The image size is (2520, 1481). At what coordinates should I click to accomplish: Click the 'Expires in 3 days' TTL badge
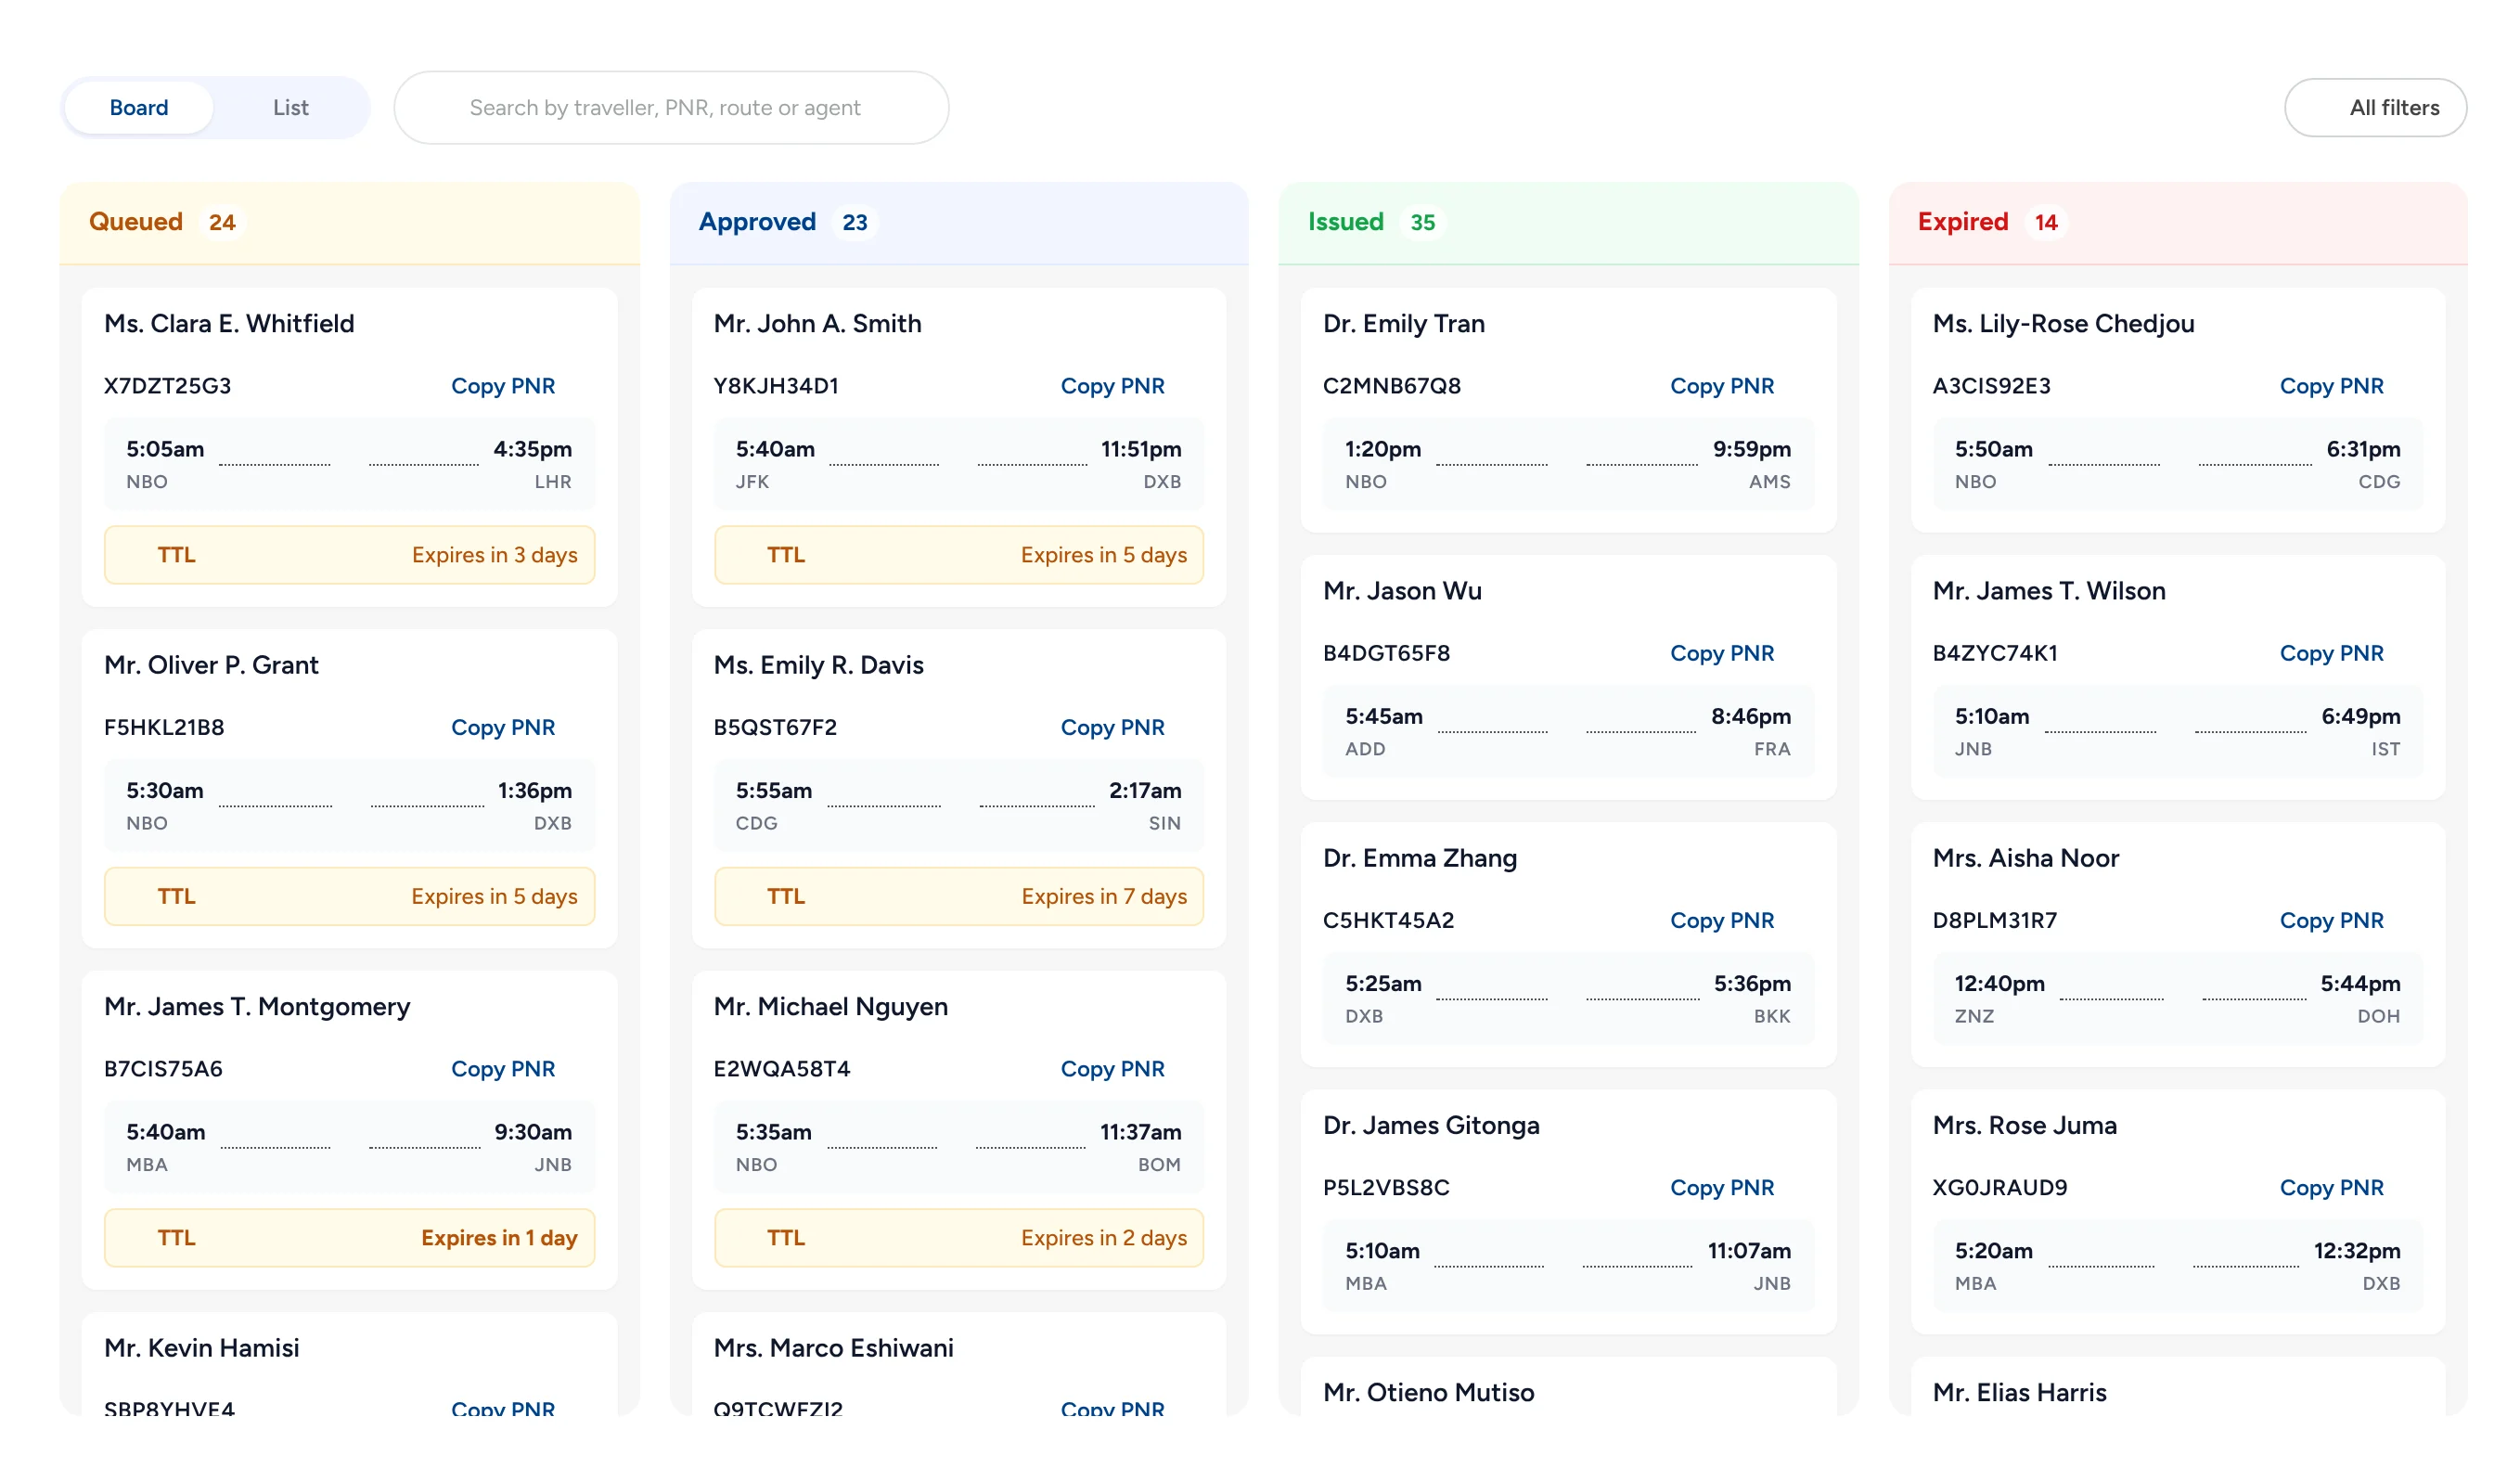pos(349,554)
